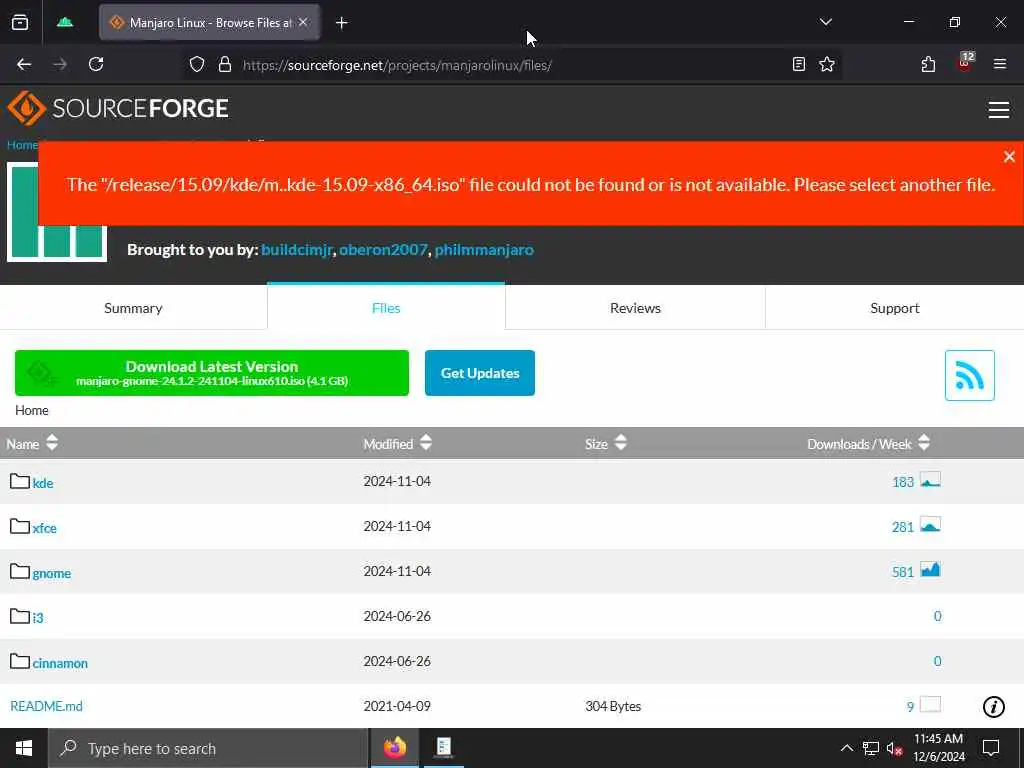
Task: Switch to the Summary tab
Action: pos(133,308)
